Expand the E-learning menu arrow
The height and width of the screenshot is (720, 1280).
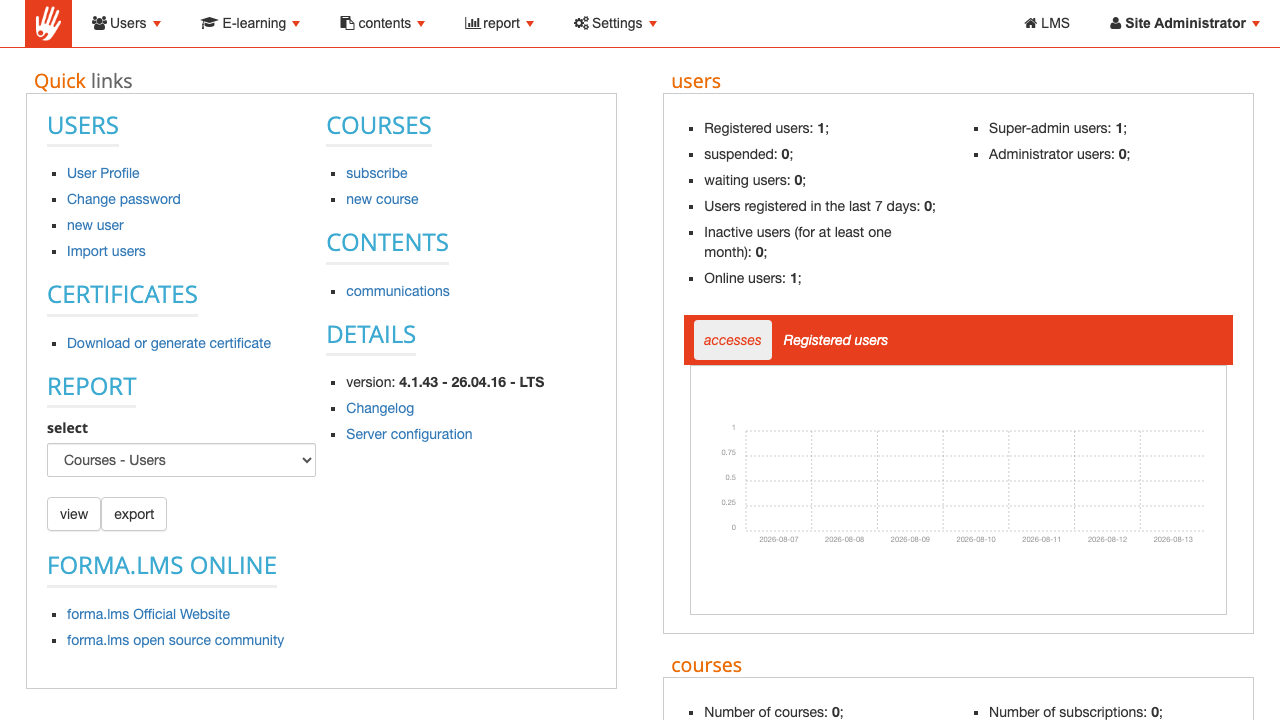[296, 24]
